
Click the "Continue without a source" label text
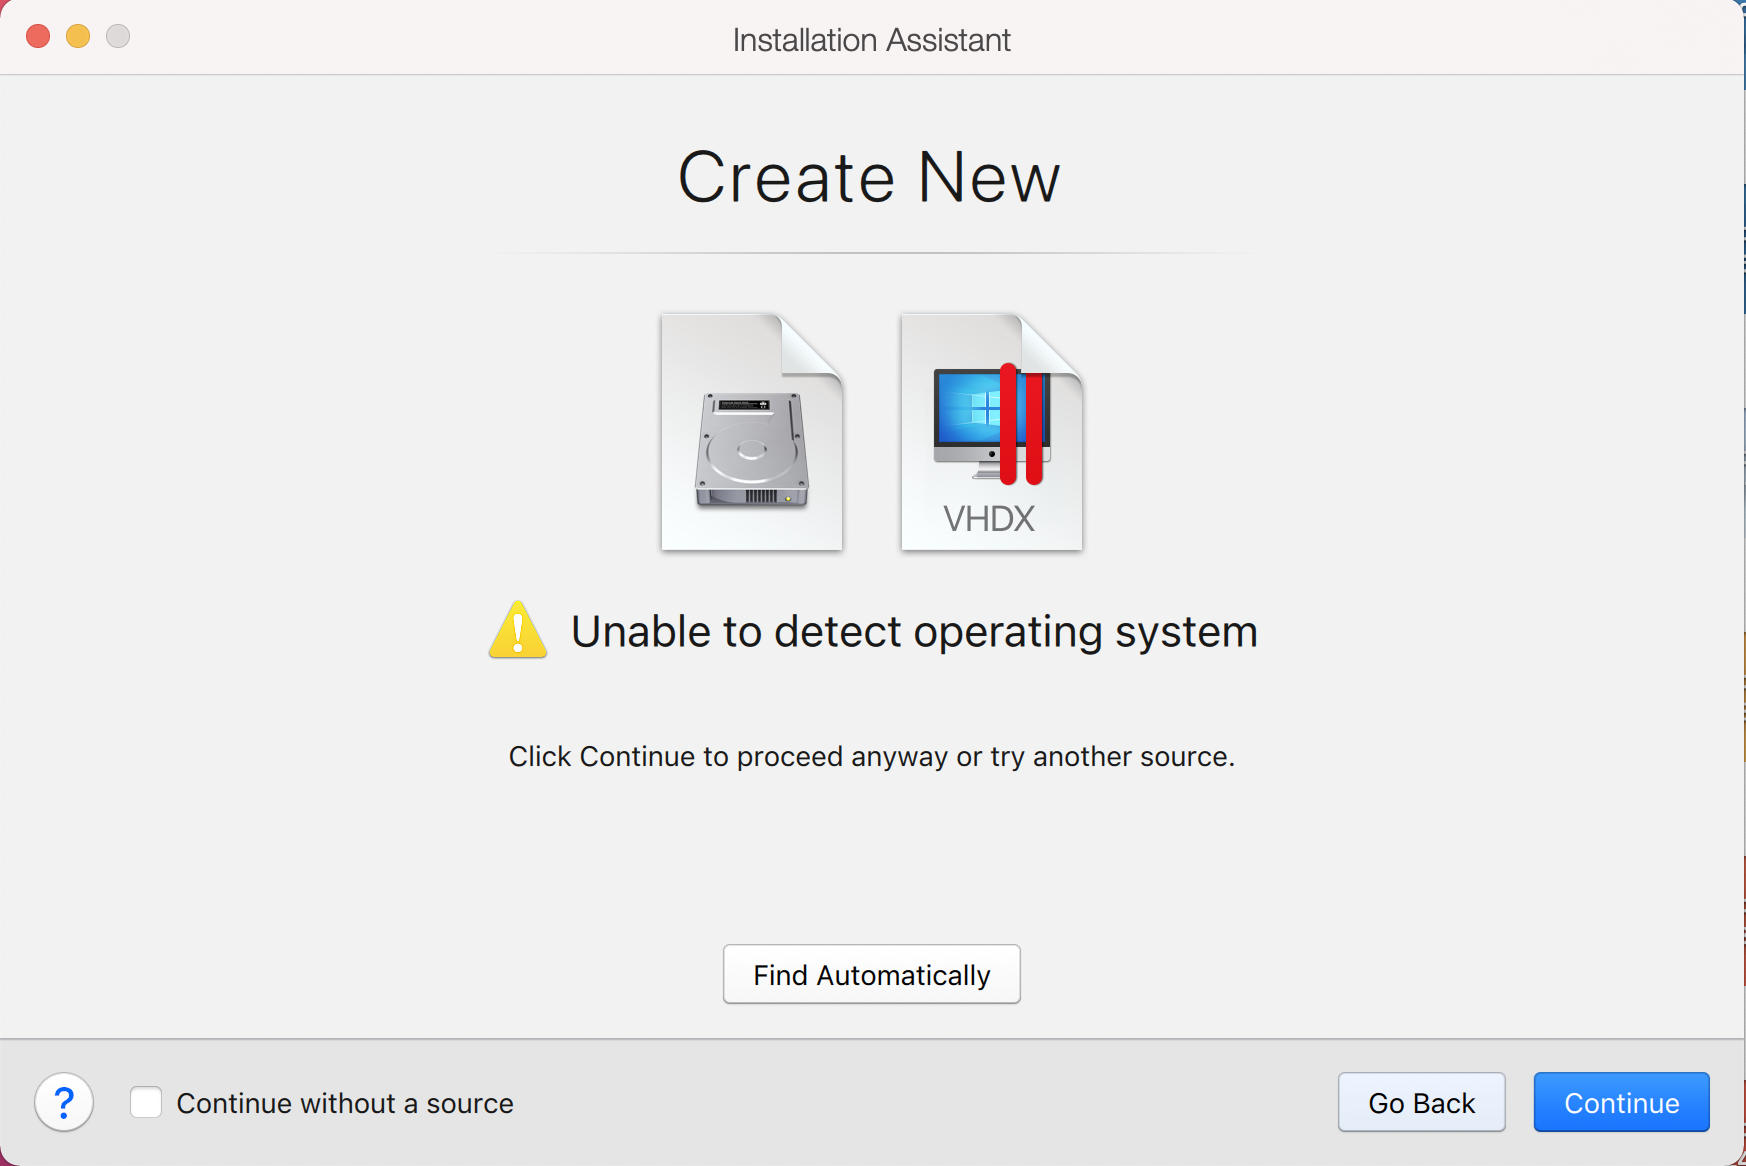click(x=345, y=1103)
